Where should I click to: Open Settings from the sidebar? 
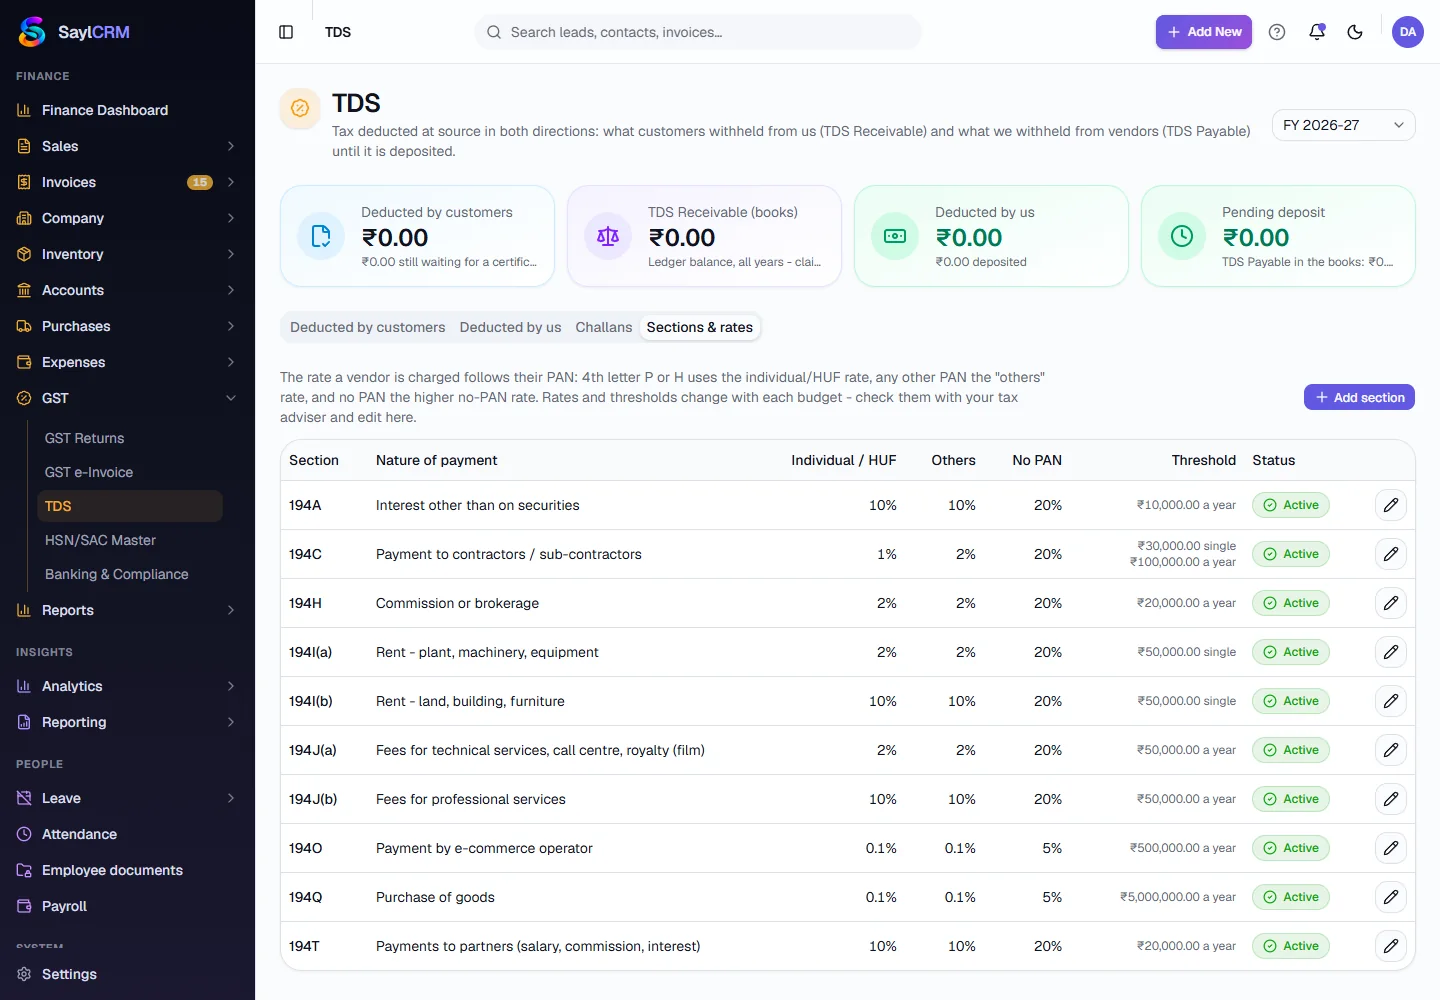[127, 974]
